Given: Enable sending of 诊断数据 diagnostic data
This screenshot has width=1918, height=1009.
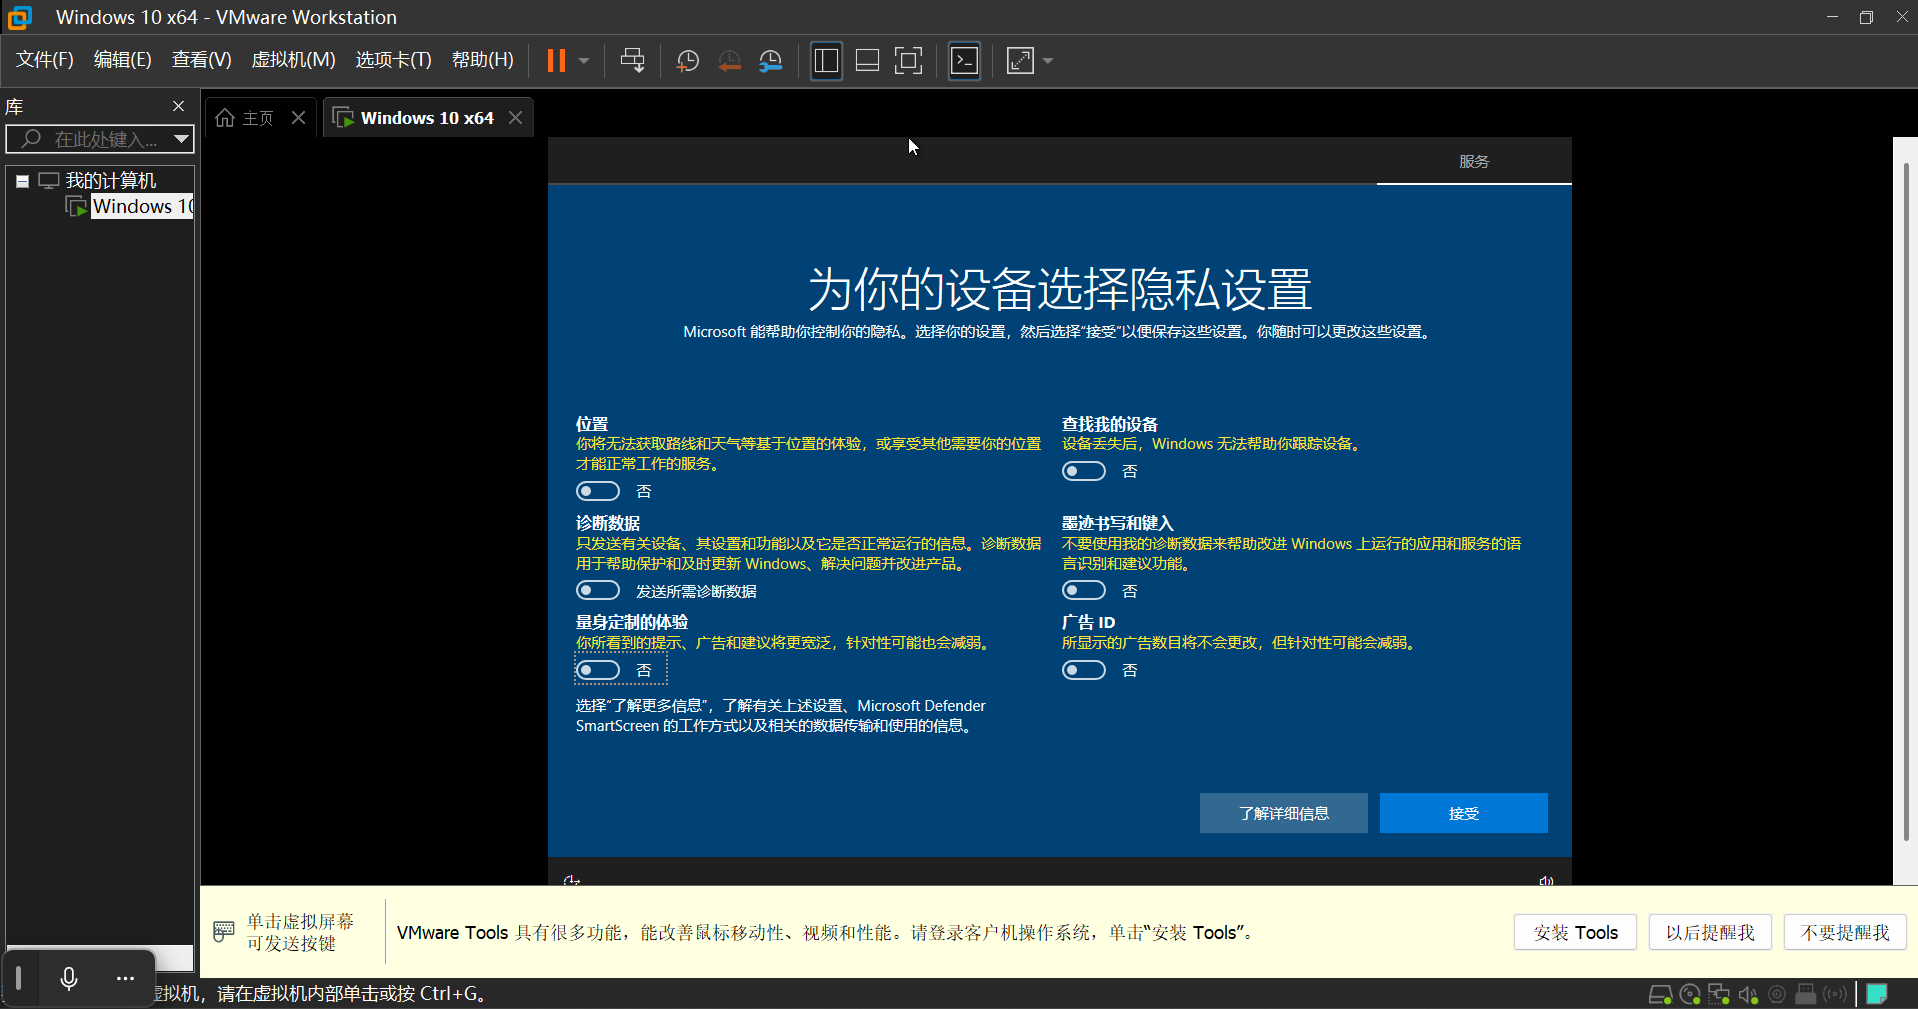Looking at the screenshot, I should pyautogui.click(x=598, y=590).
